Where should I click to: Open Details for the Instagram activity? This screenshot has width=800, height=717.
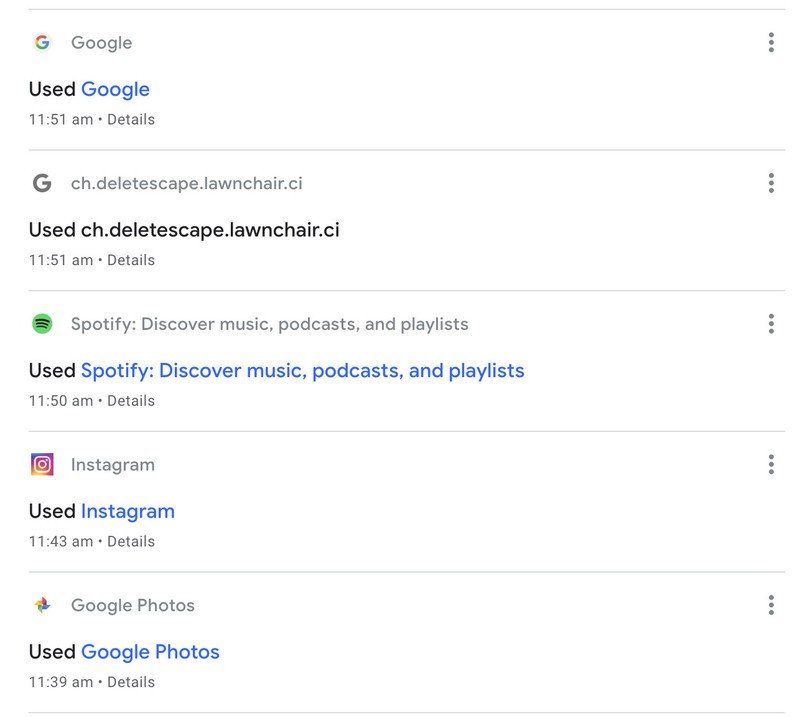pyautogui.click(x=134, y=541)
